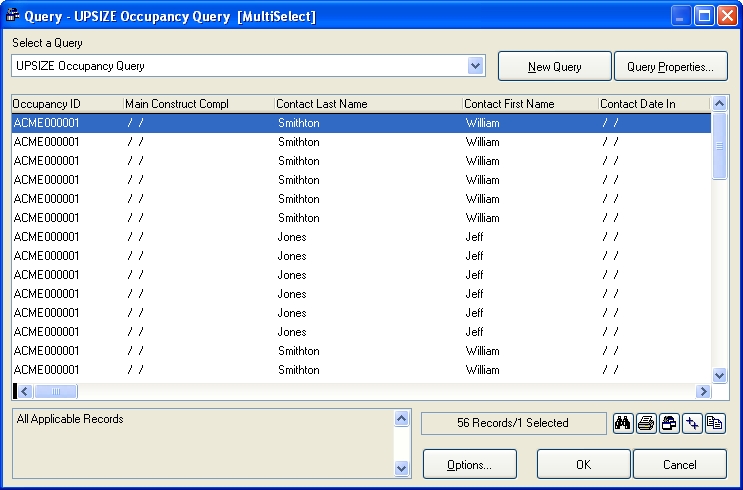The image size is (743, 490).
Task: Select the first Jones row in grid
Action: click(292, 237)
